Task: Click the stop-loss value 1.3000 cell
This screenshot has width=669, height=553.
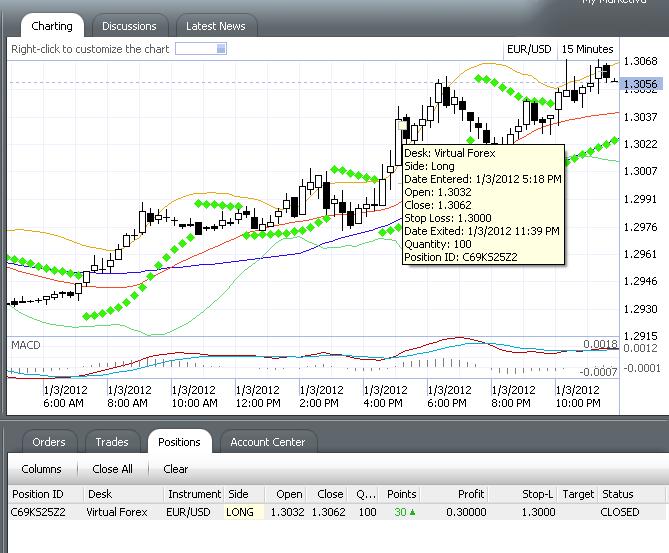Action: pyautogui.click(x=538, y=512)
